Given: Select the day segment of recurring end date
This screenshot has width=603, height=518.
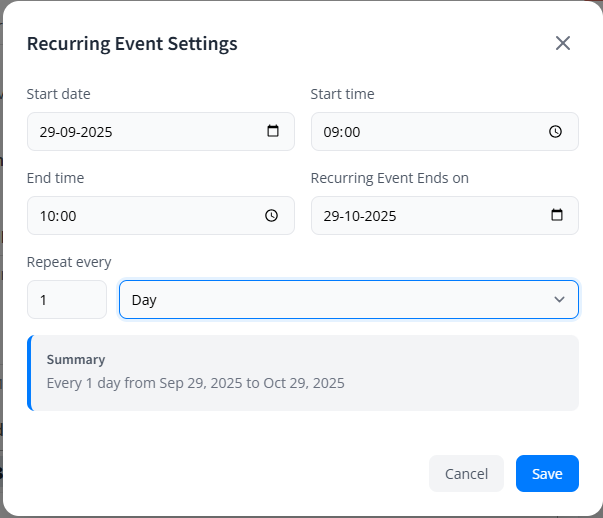Looking at the screenshot, I should click(331, 215).
